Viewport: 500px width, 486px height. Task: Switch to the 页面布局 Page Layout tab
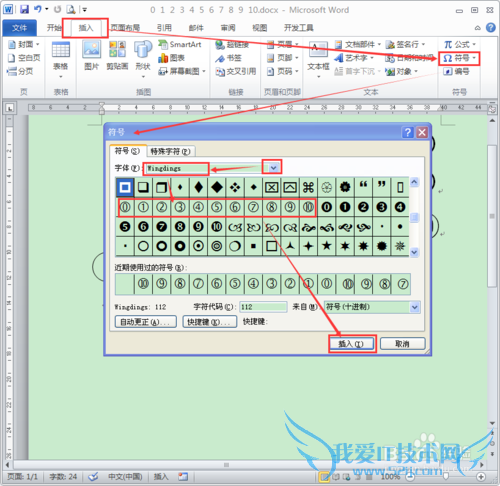point(125,28)
